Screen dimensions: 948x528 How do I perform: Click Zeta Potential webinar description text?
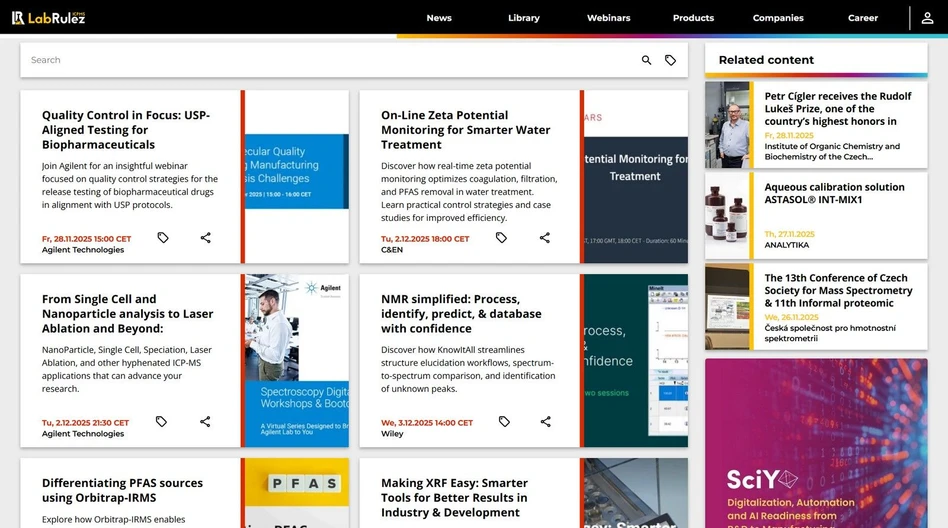[469, 192]
